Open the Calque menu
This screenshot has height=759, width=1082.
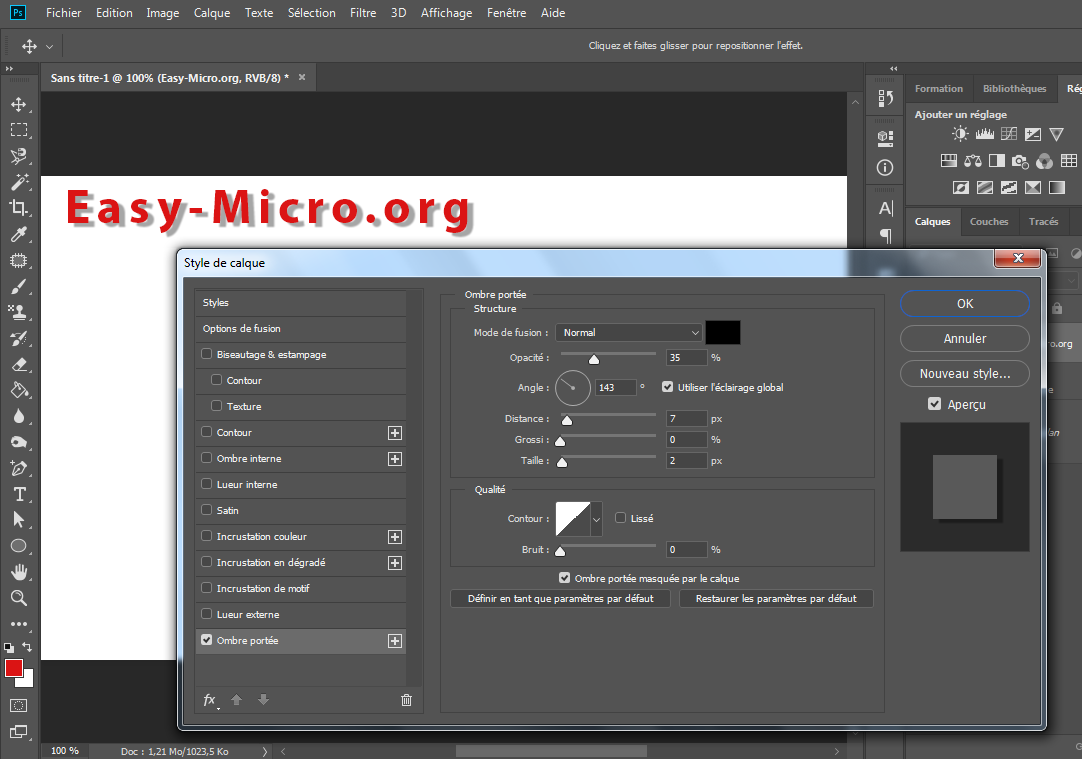click(212, 13)
